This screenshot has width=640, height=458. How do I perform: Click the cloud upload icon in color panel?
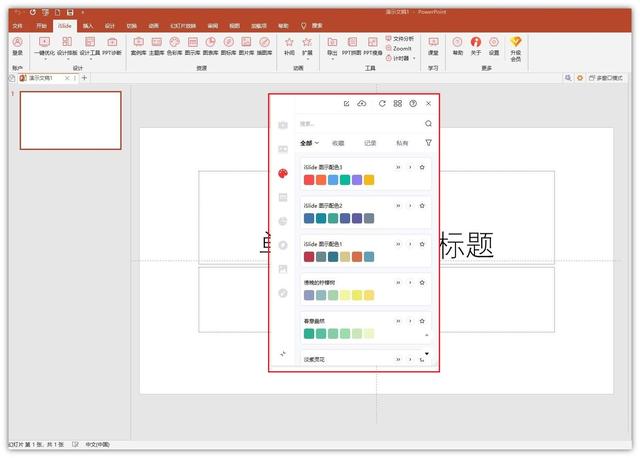pos(362,104)
